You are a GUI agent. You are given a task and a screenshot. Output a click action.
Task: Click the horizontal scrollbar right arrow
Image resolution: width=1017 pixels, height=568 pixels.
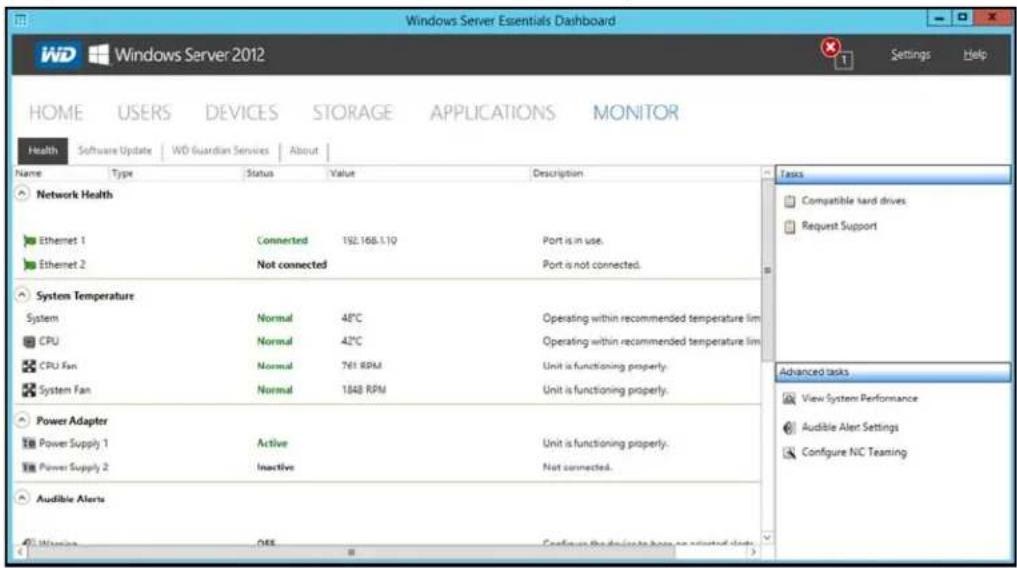coord(754,552)
